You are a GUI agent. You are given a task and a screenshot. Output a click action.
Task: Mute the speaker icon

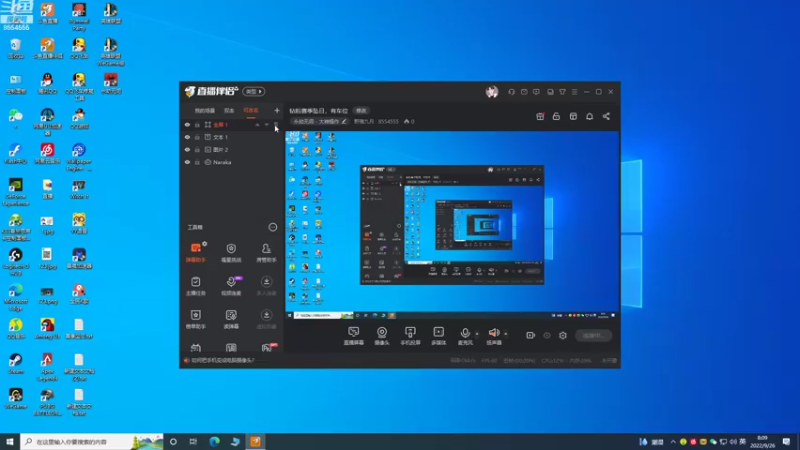click(x=493, y=333)
